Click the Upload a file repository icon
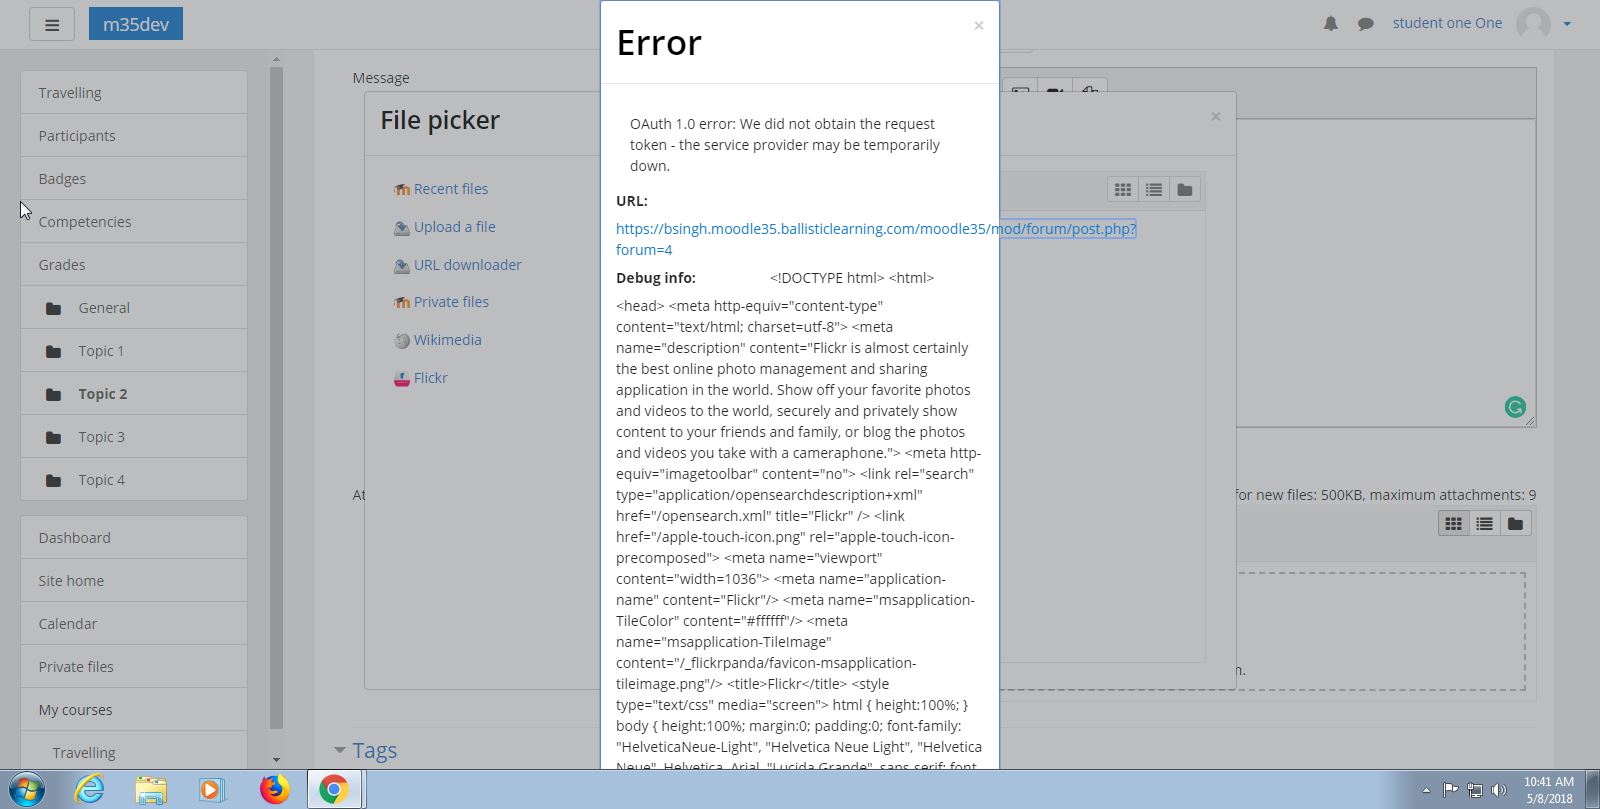This screenshot has height=809, width=1600. [x=402, y=228]
